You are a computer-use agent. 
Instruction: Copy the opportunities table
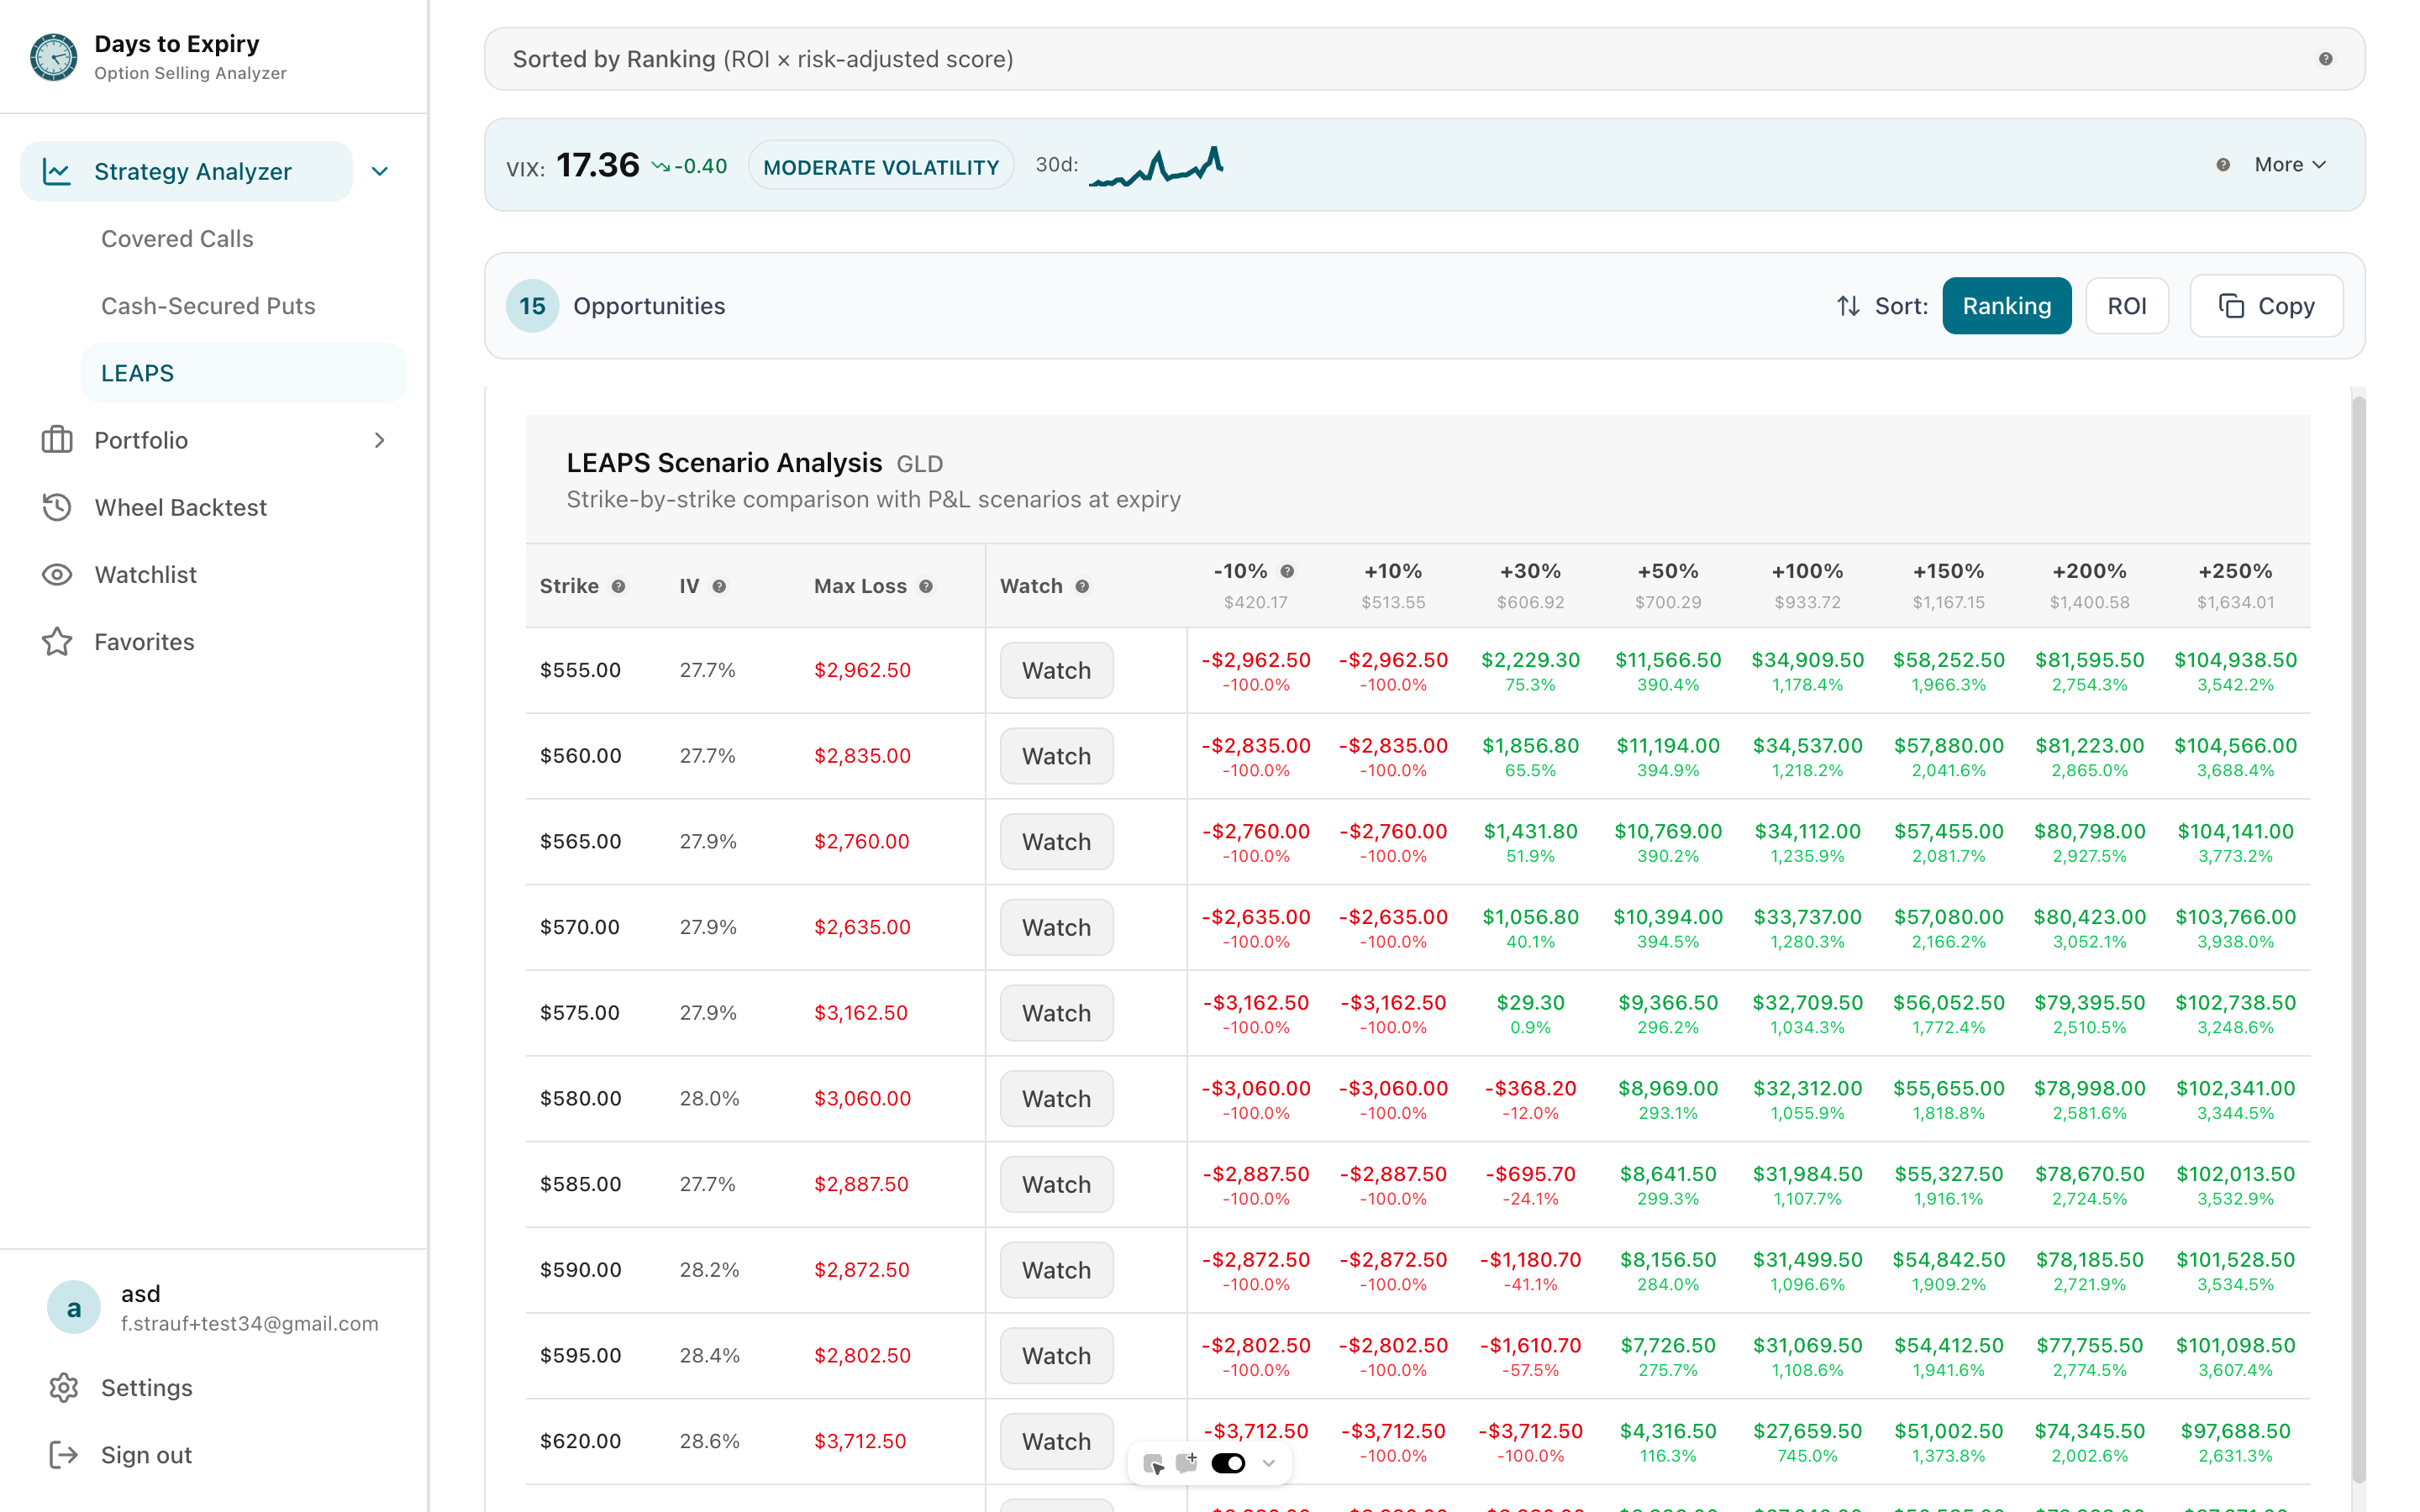click(2266, 305)
